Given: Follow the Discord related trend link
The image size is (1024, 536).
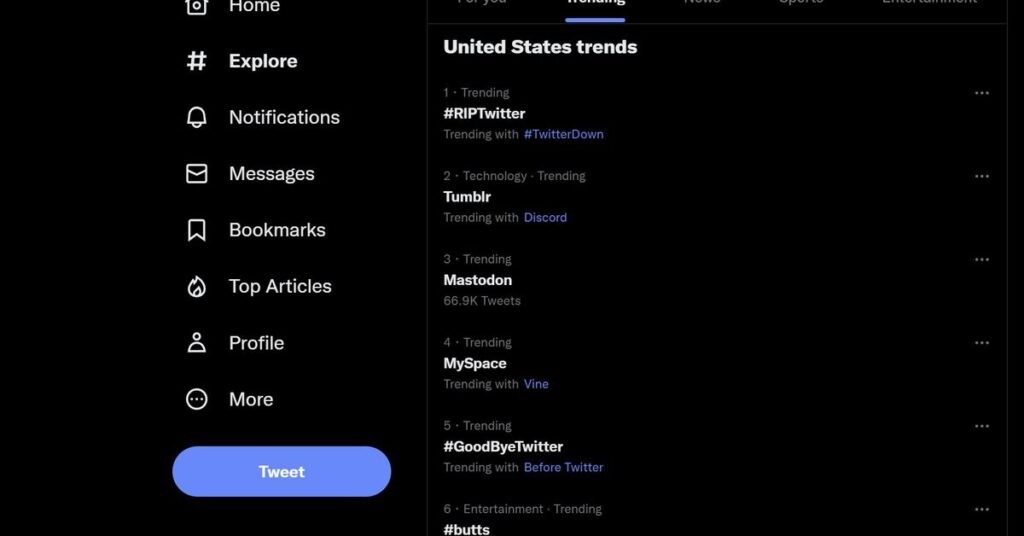Looking at the screenshot, I should 545,217.
